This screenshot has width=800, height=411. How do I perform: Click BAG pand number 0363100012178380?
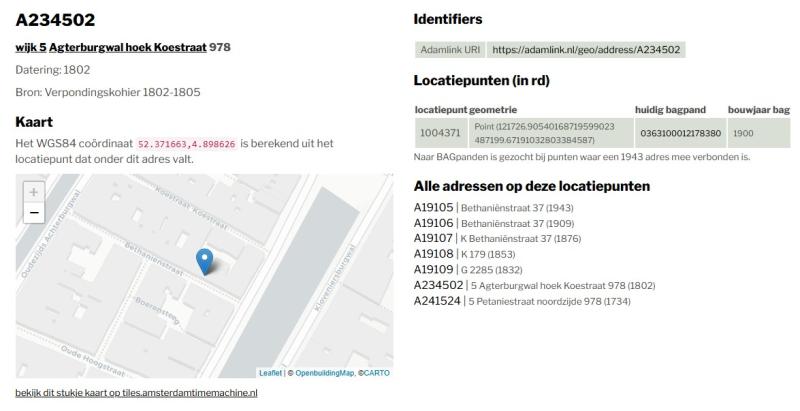tap(680, 133)
